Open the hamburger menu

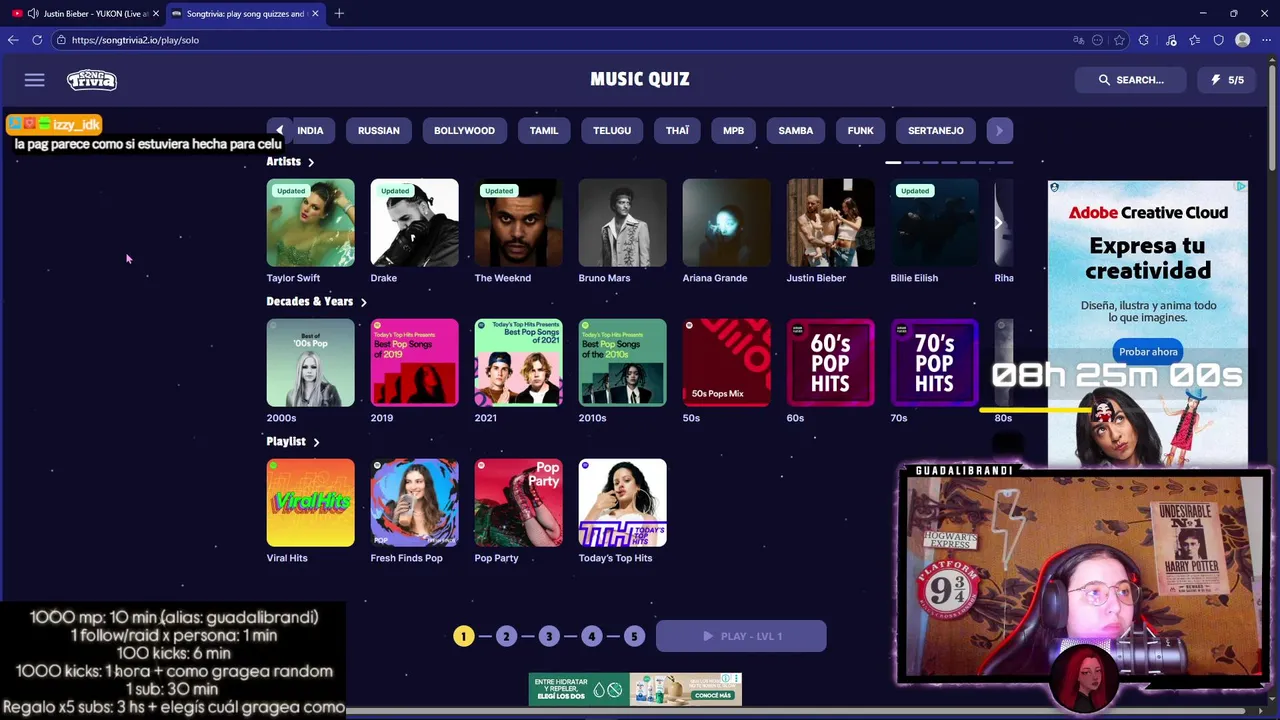35,80
